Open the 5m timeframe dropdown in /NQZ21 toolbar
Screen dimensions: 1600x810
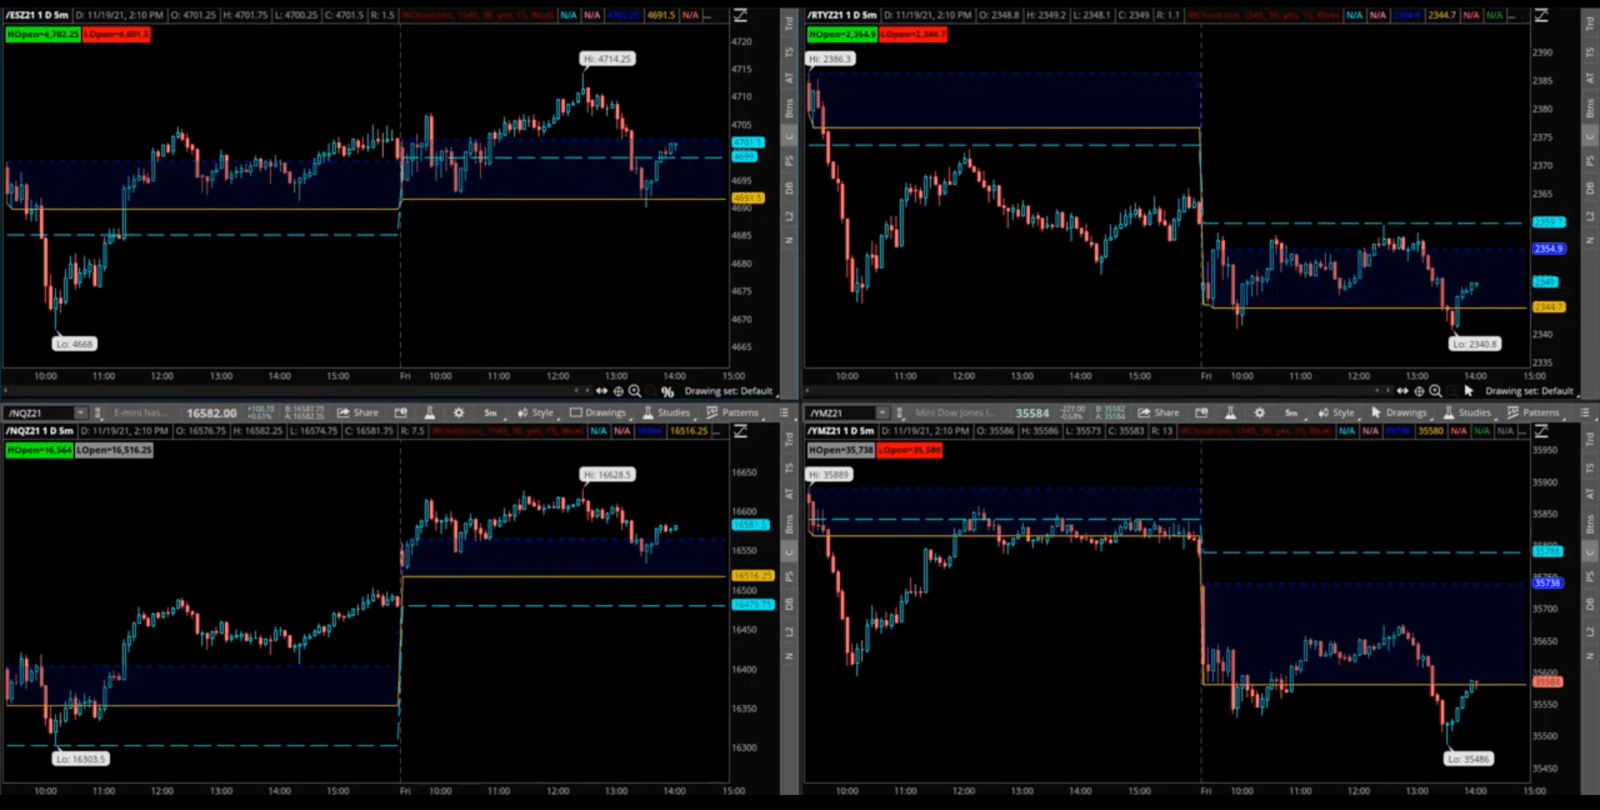point(490,412)
